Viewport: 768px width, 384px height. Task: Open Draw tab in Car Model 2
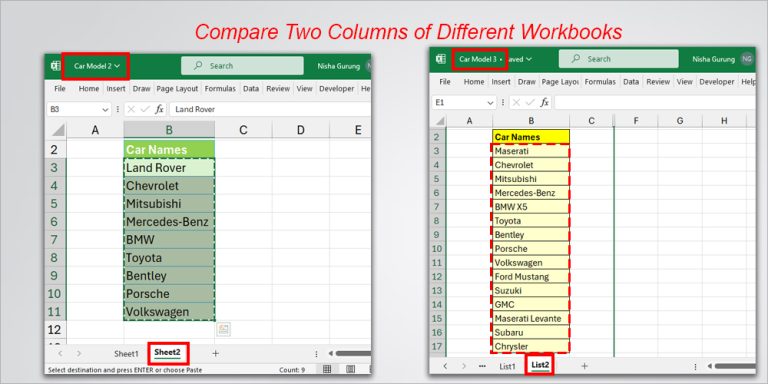[x=142, y=89]
